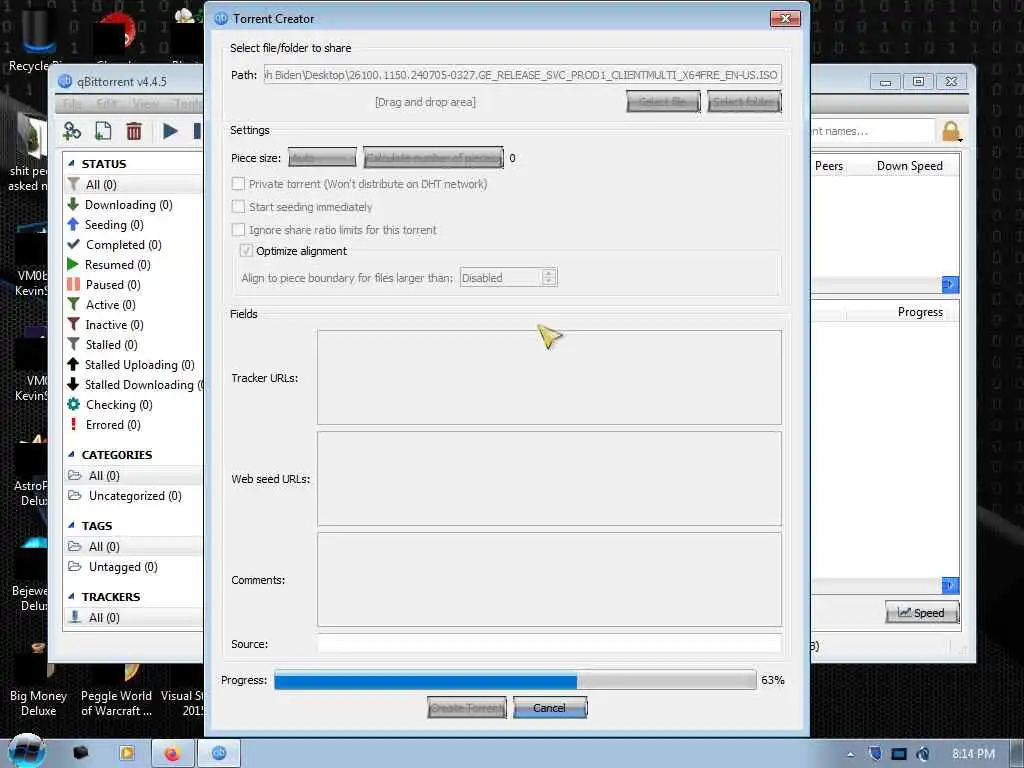Collapse the TRACKERS section
Screen dimensions: 1024x768
click(x=71, y=597)
